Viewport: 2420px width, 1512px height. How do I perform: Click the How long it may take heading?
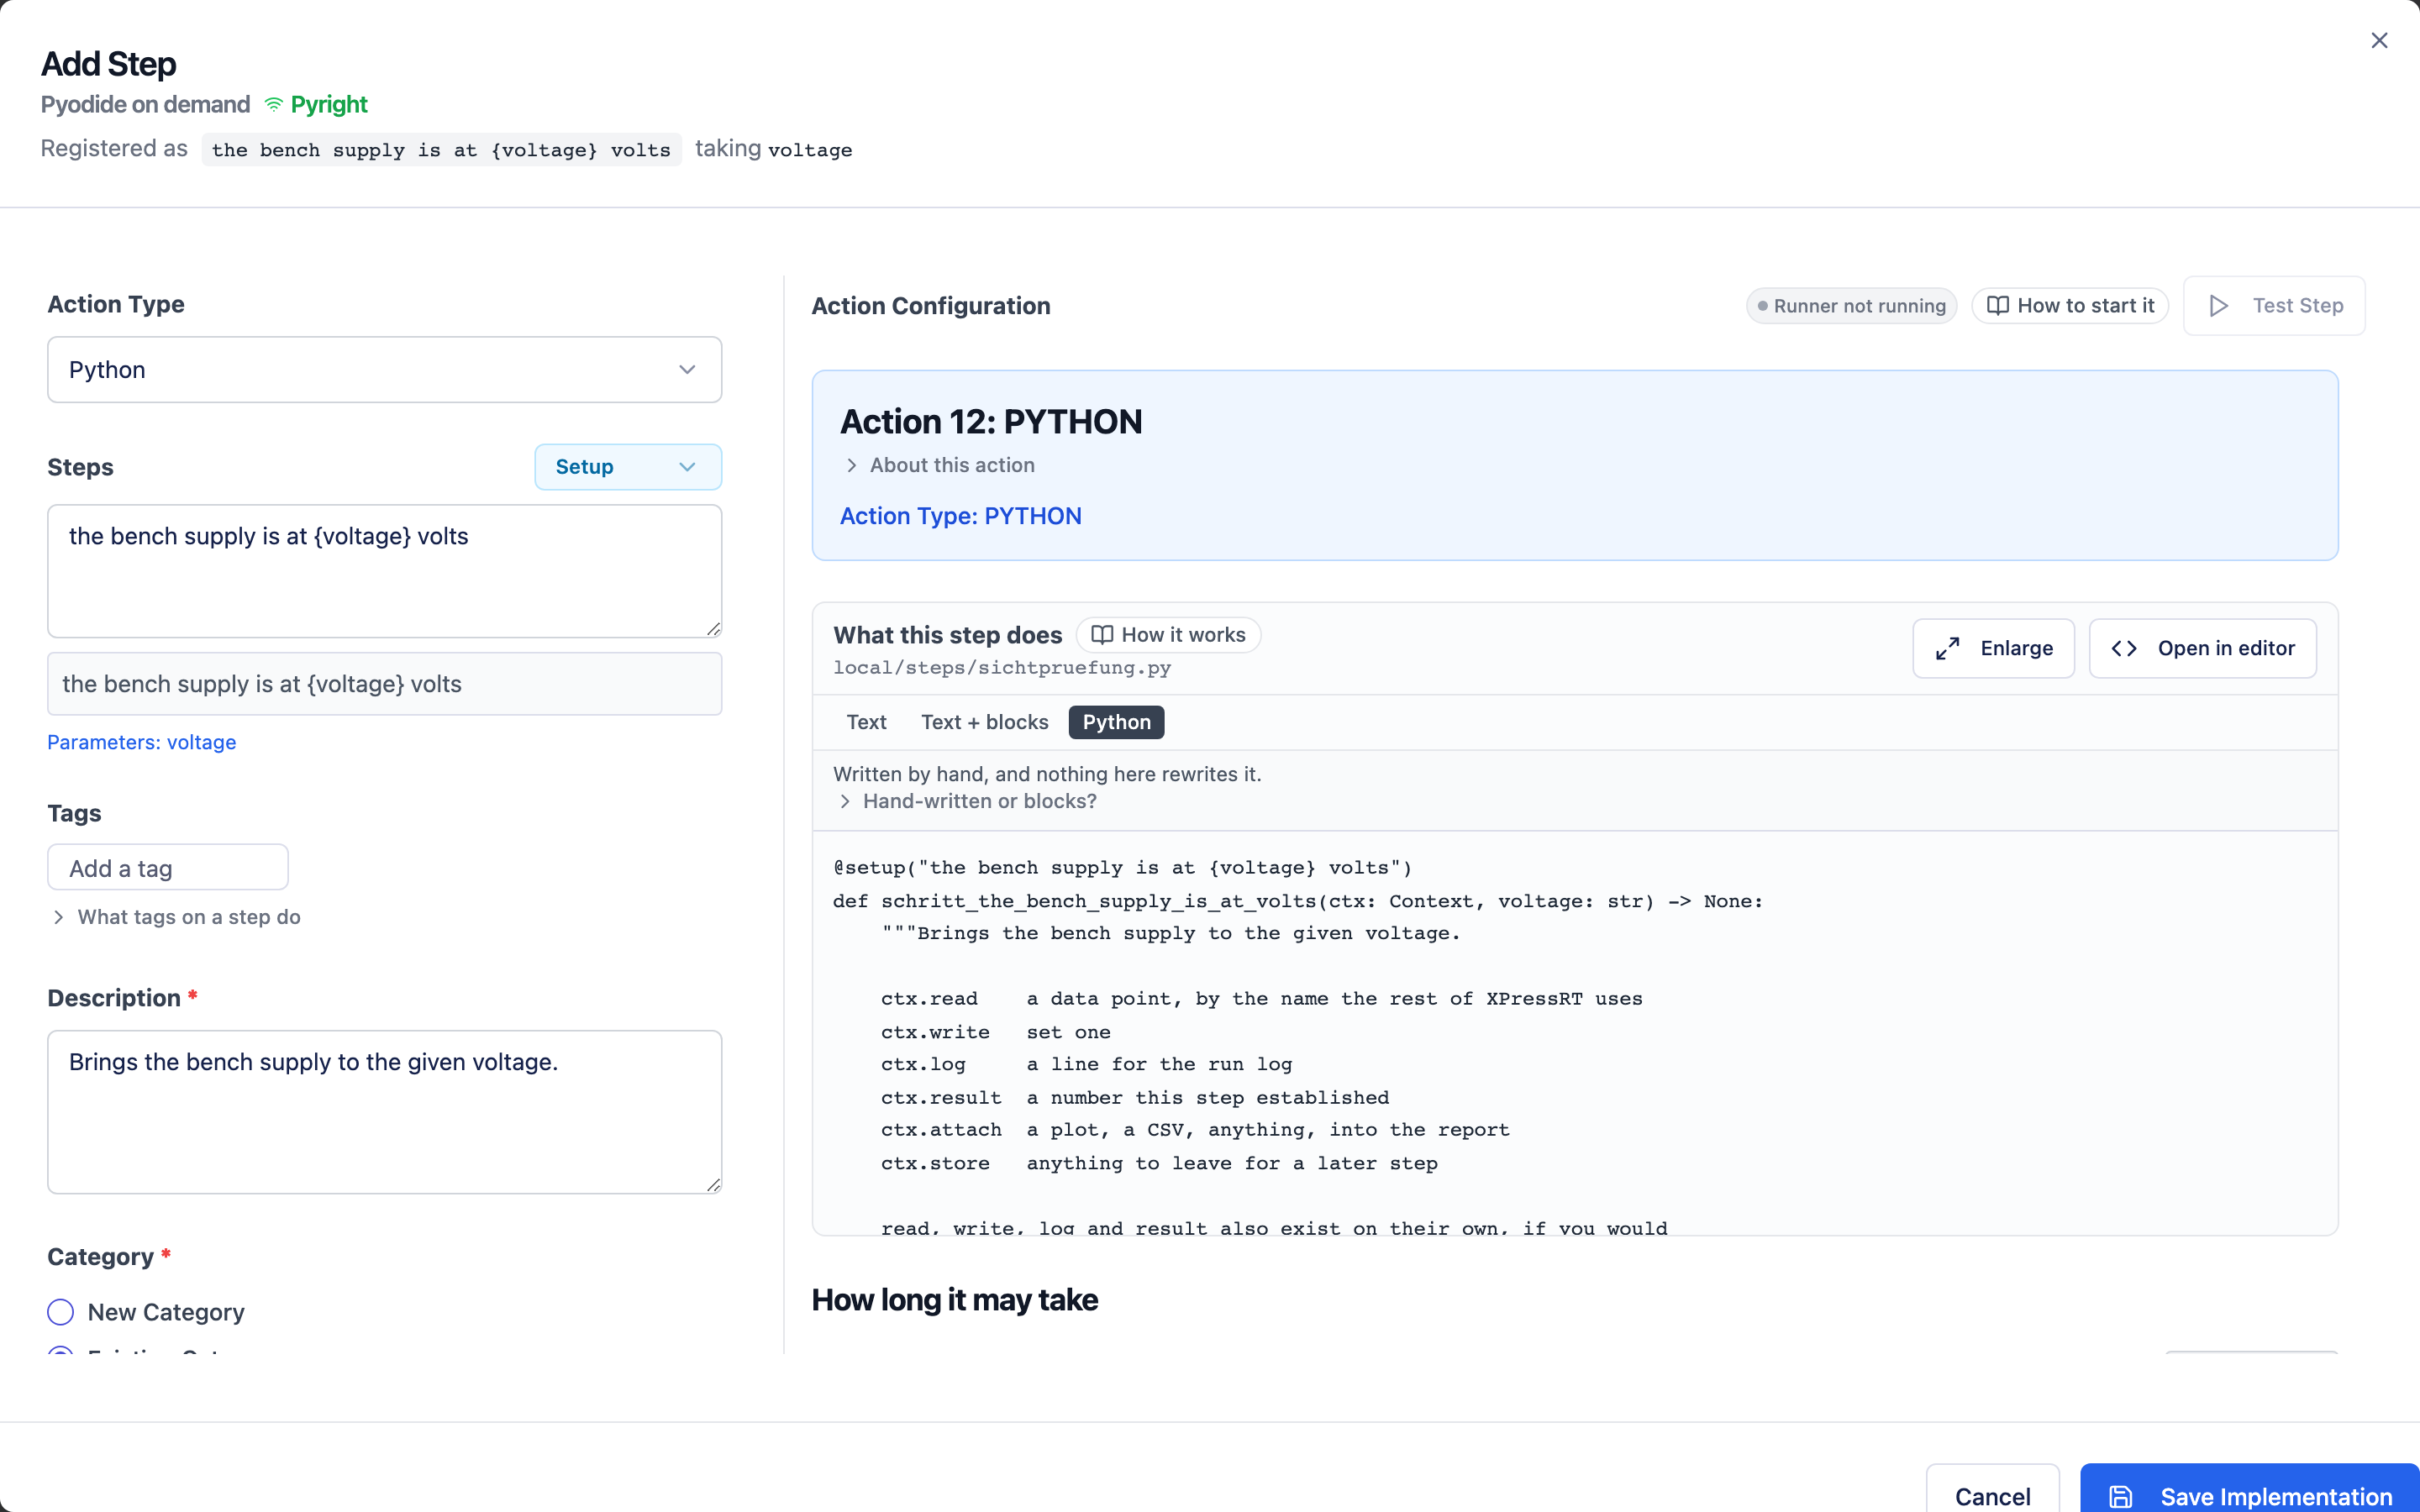(x=955, y=1300)
